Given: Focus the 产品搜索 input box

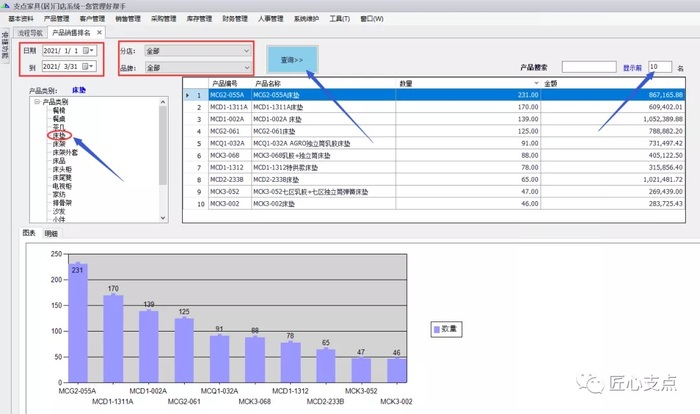Looking at the screenshot, I should (589, 67).
